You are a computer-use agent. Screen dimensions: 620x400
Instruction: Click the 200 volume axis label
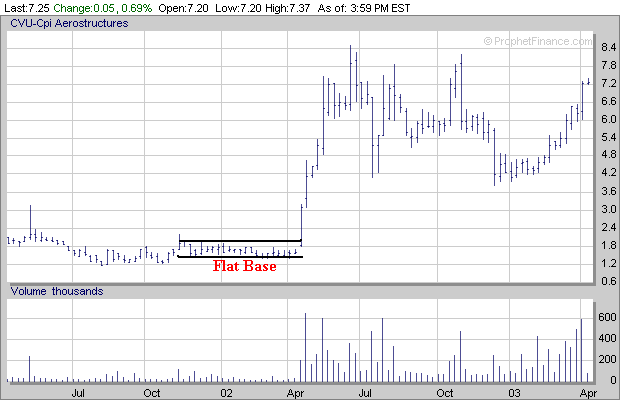[607, 359]
